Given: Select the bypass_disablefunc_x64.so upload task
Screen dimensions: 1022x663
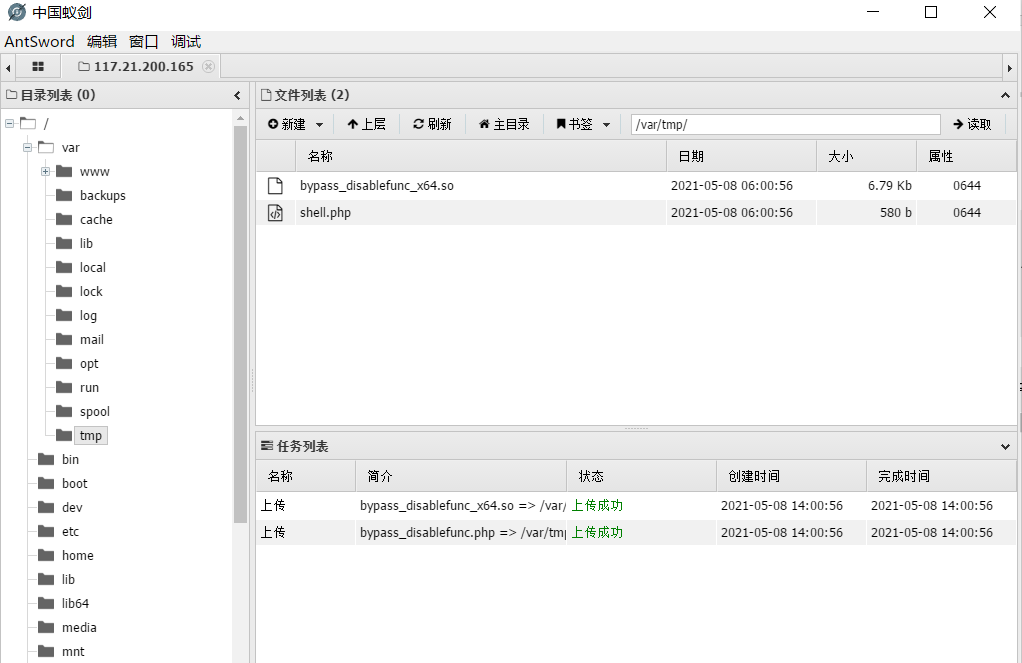Looking at the screenshot, I should click(636, 505).
